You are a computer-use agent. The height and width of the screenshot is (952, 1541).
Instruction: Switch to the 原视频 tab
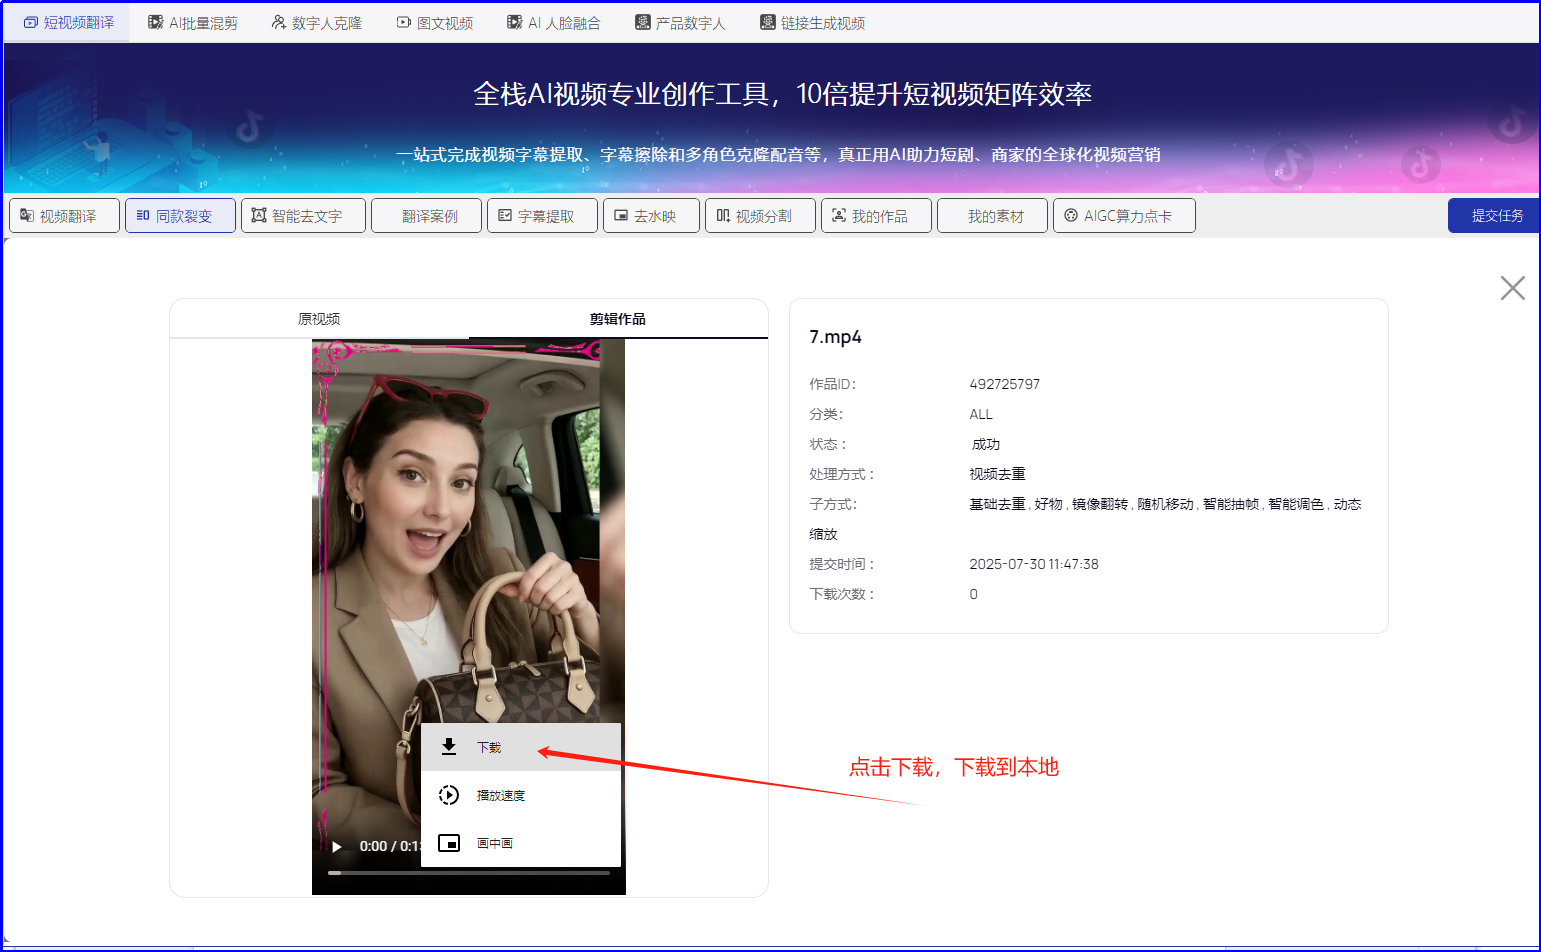319,319
